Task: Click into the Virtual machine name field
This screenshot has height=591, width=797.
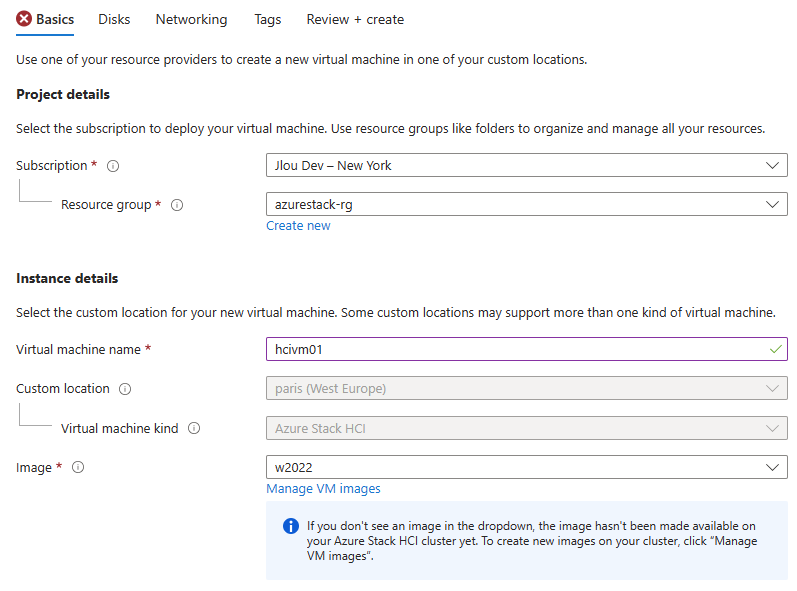Action: click(x=527, y=350)
